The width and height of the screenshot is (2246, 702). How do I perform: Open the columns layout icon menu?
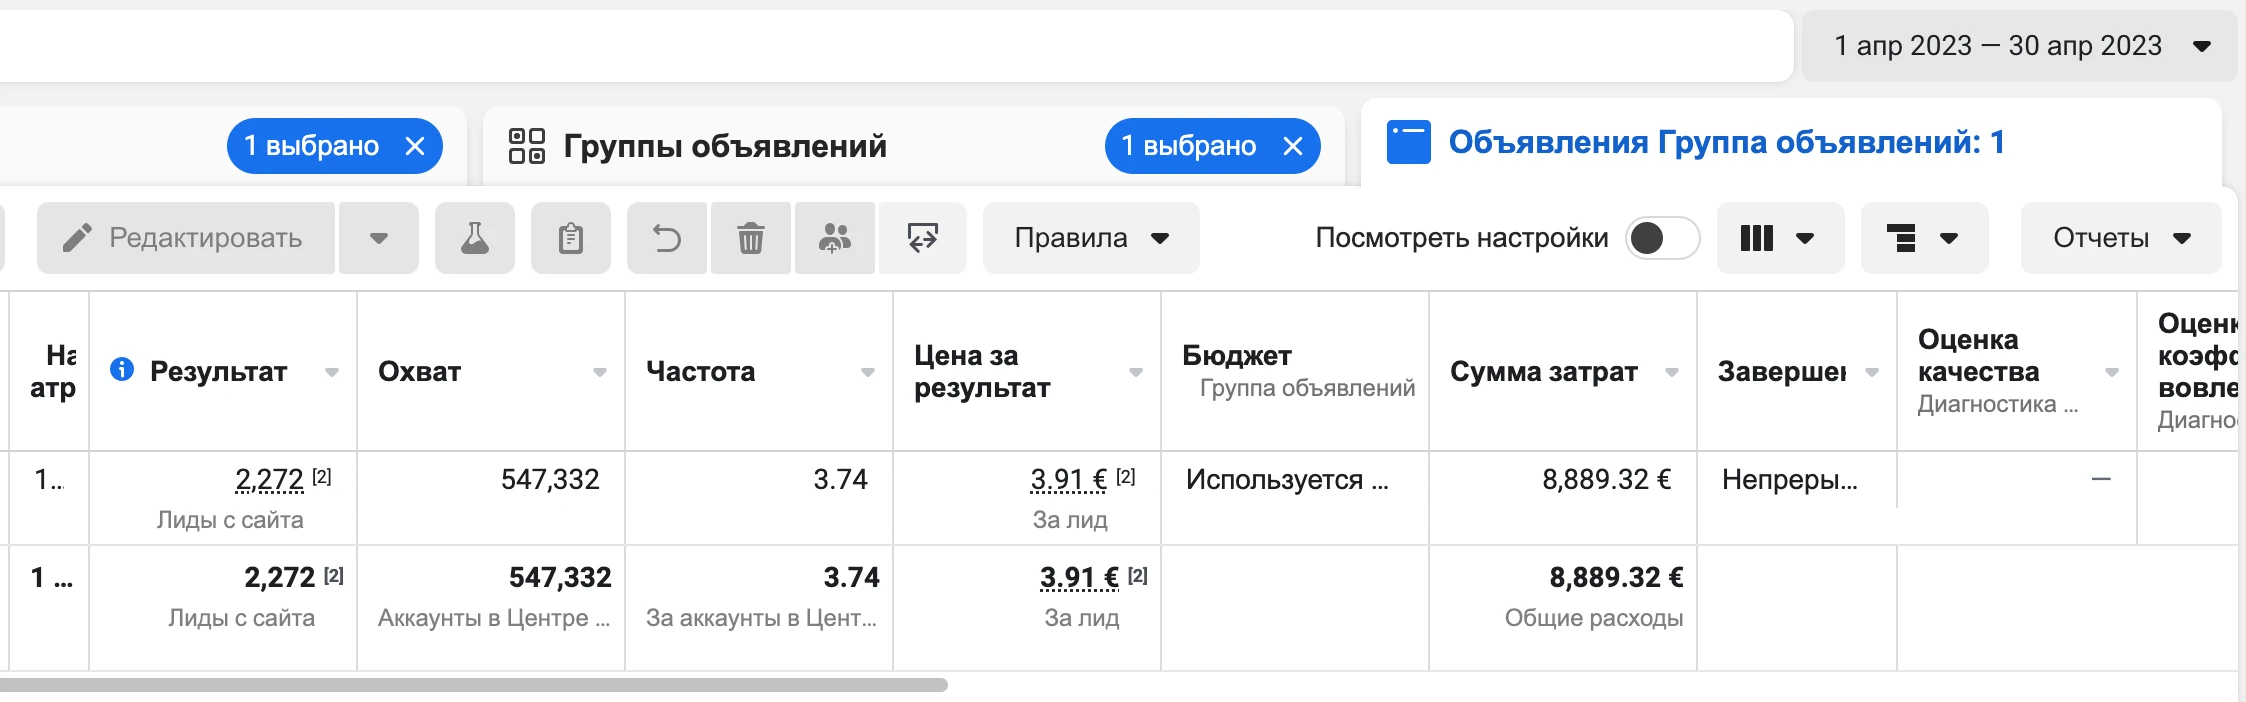[1780, 238]
